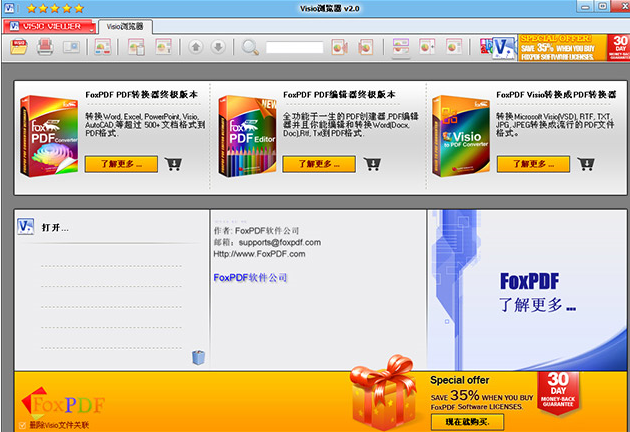Click 了解更多 under FoxPDF PDF编辑器终极版本
The width and height of the screenshot is (630, 432).
[x=319, y=164]
